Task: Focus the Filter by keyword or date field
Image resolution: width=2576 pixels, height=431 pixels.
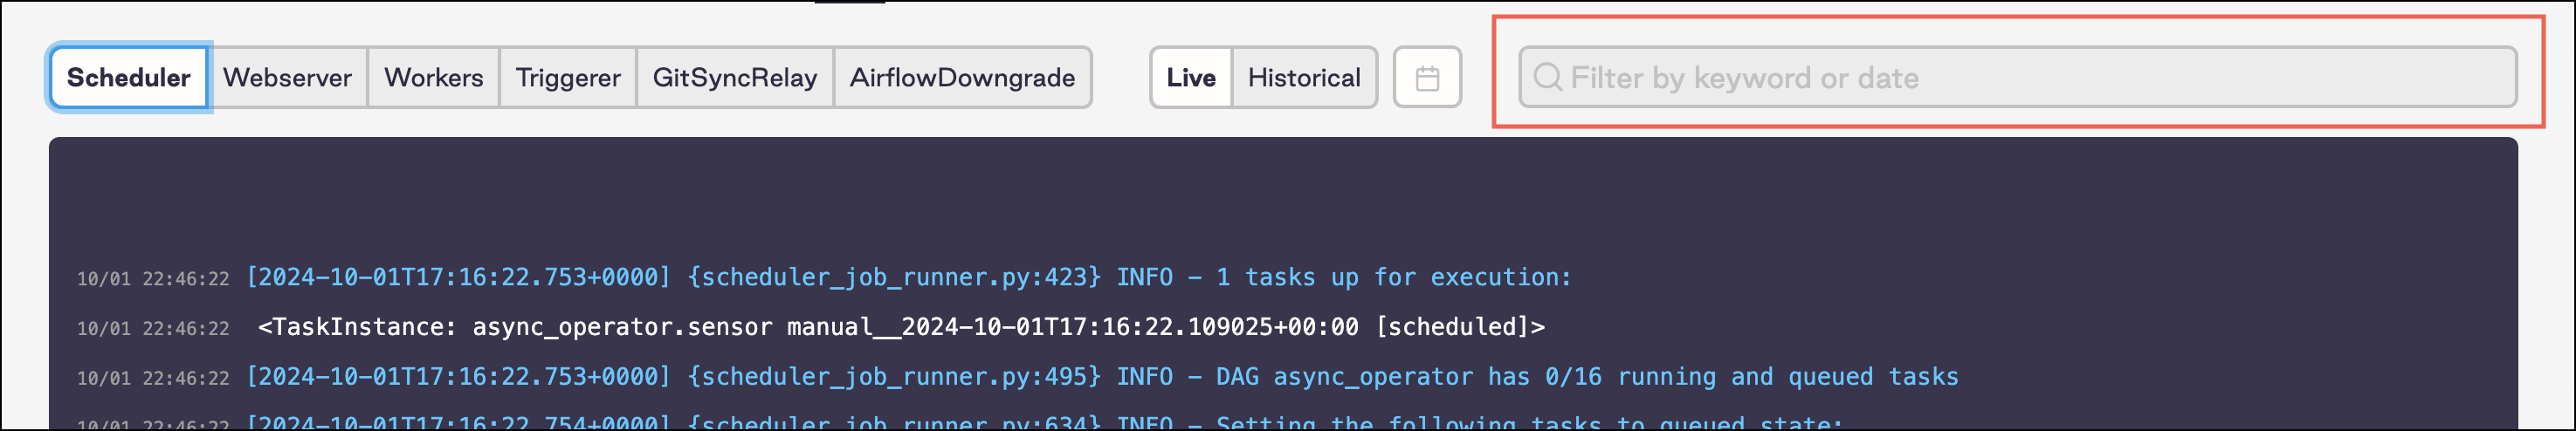Action: [x=2030, y=78]
